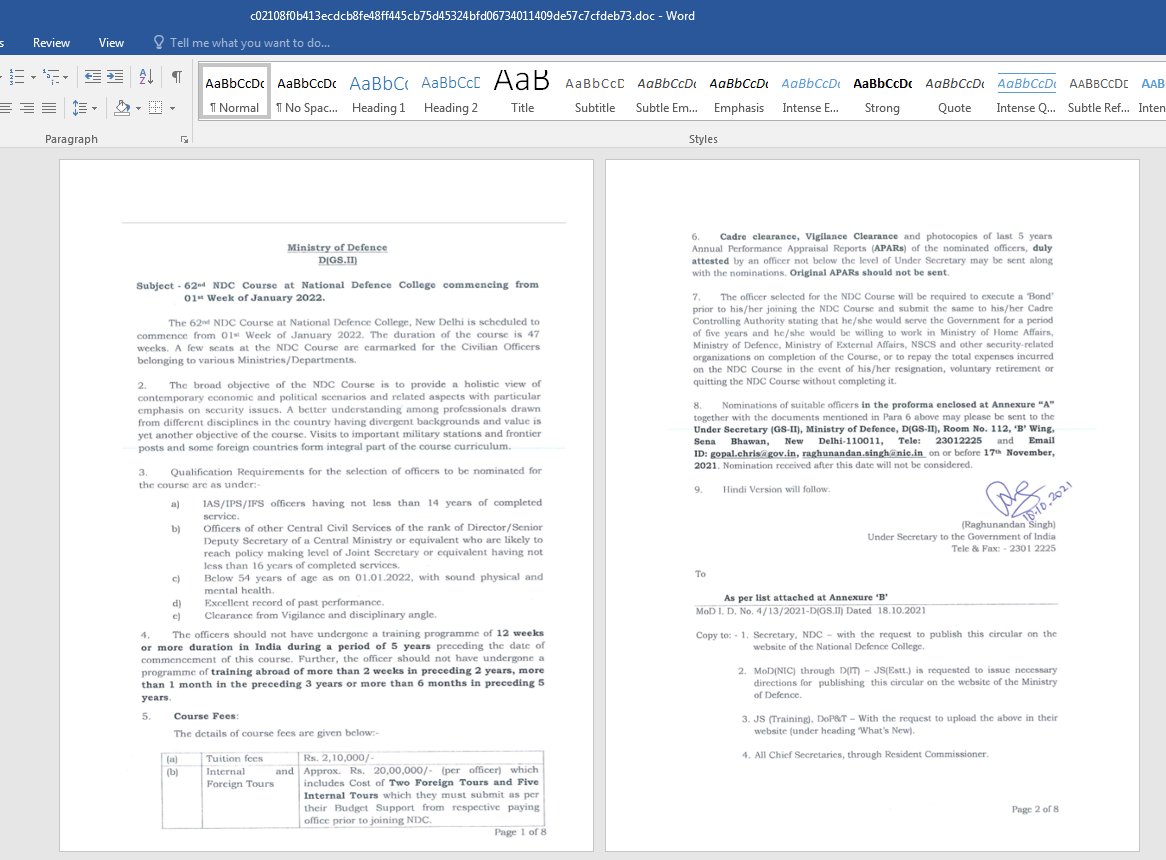The image size is (1166, 860).
Task: Open the Paragraph dialog launcher
Action: pyautogui.click(x=184, y=140)
